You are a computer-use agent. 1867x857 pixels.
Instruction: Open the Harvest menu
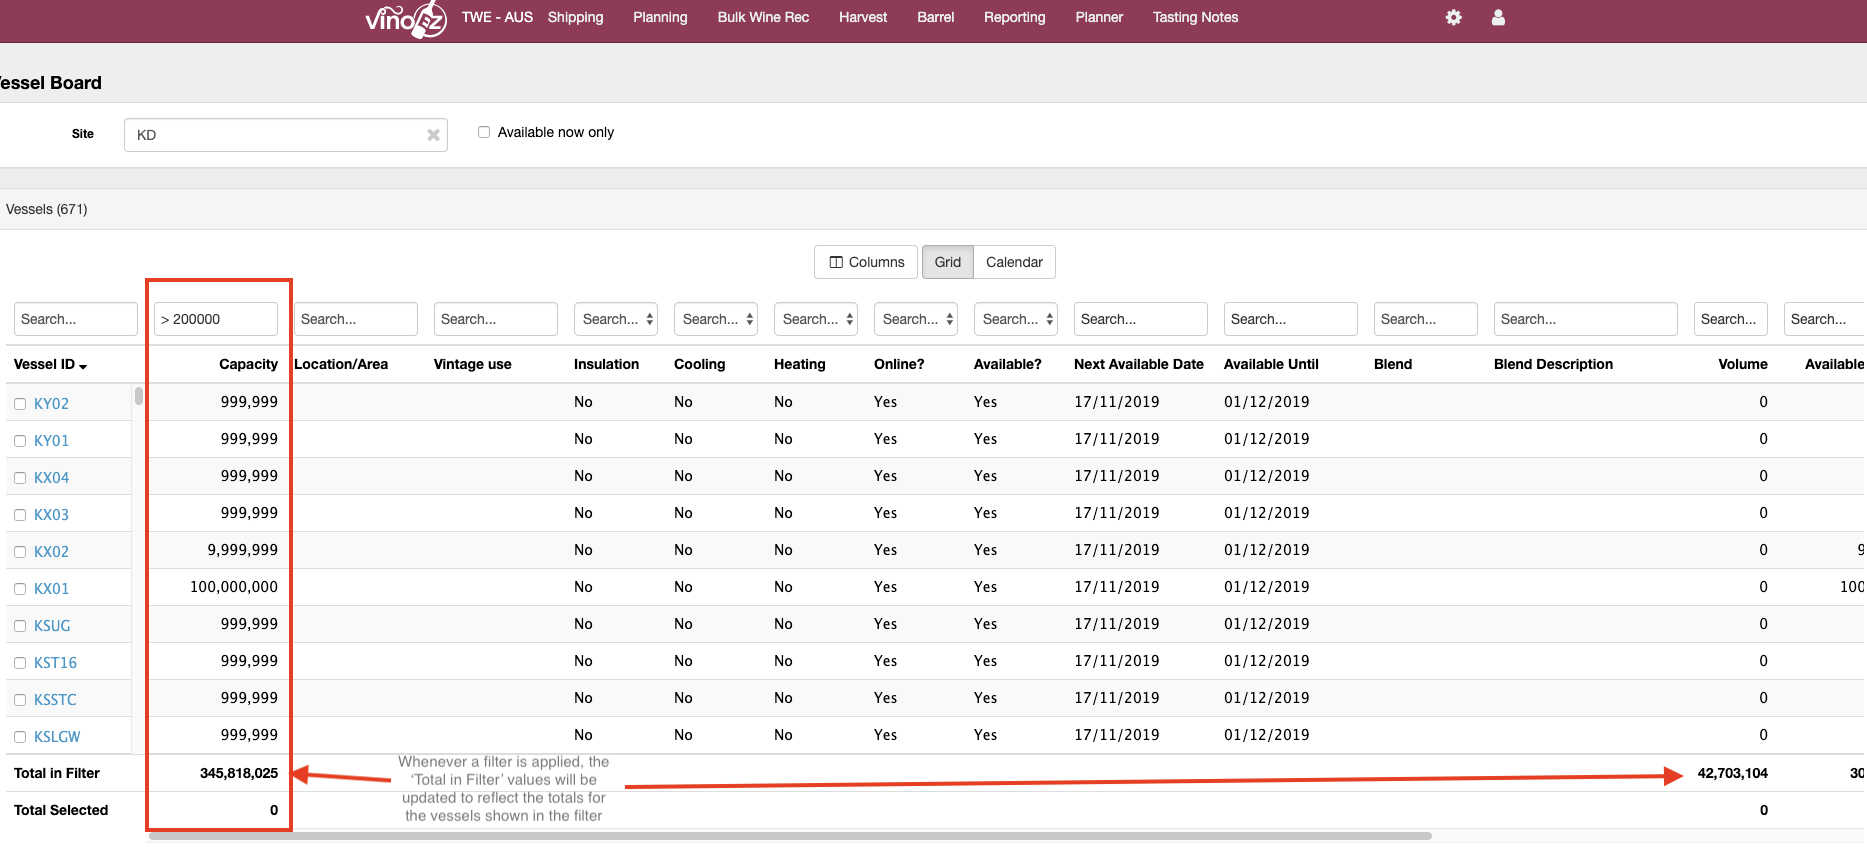point(862,17)
